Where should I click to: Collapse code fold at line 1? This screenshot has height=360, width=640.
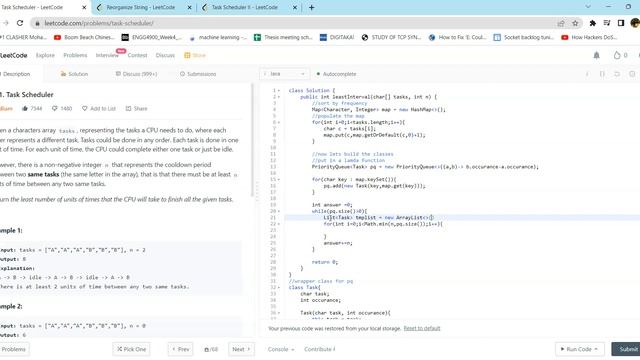pyautogui.click(x=279, y=91)
